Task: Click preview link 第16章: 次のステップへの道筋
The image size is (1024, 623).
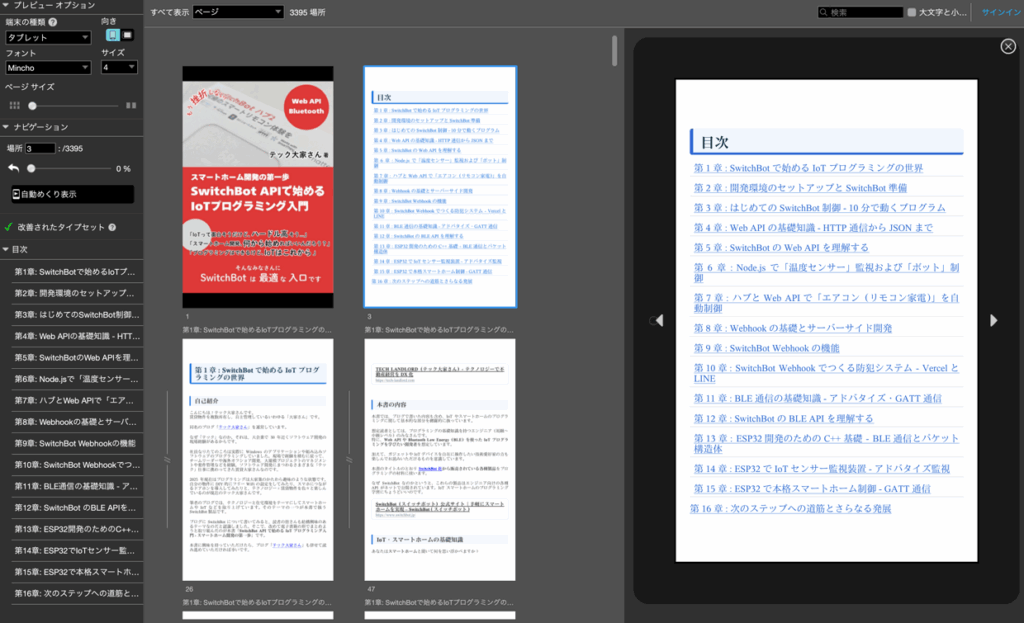Action: 790,509
